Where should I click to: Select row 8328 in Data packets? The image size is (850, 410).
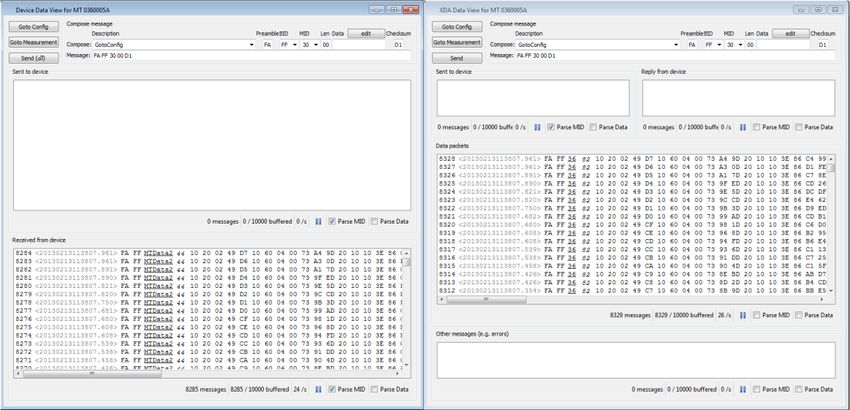click(x=633, y=159)
